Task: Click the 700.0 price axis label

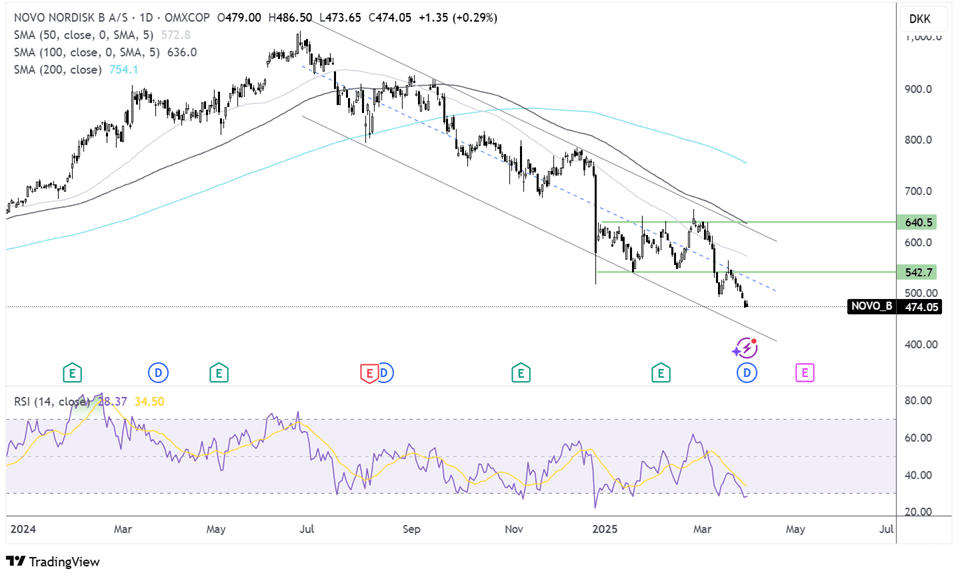Action: 918,191
